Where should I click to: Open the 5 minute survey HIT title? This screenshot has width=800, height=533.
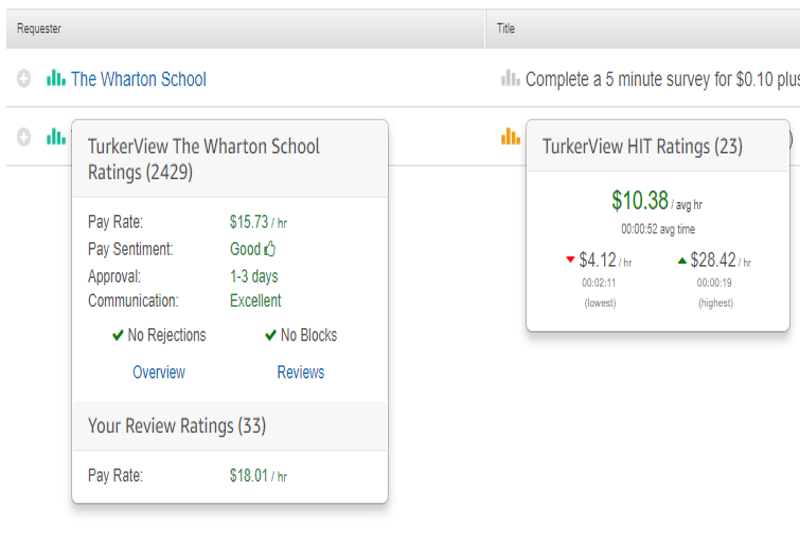point(660,79)
